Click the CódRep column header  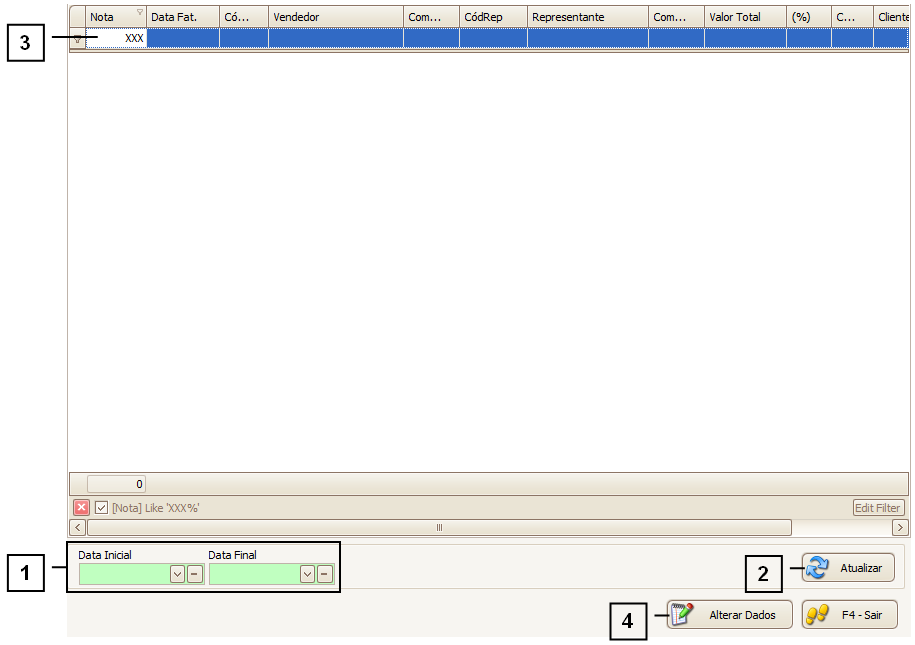(493, 17)
